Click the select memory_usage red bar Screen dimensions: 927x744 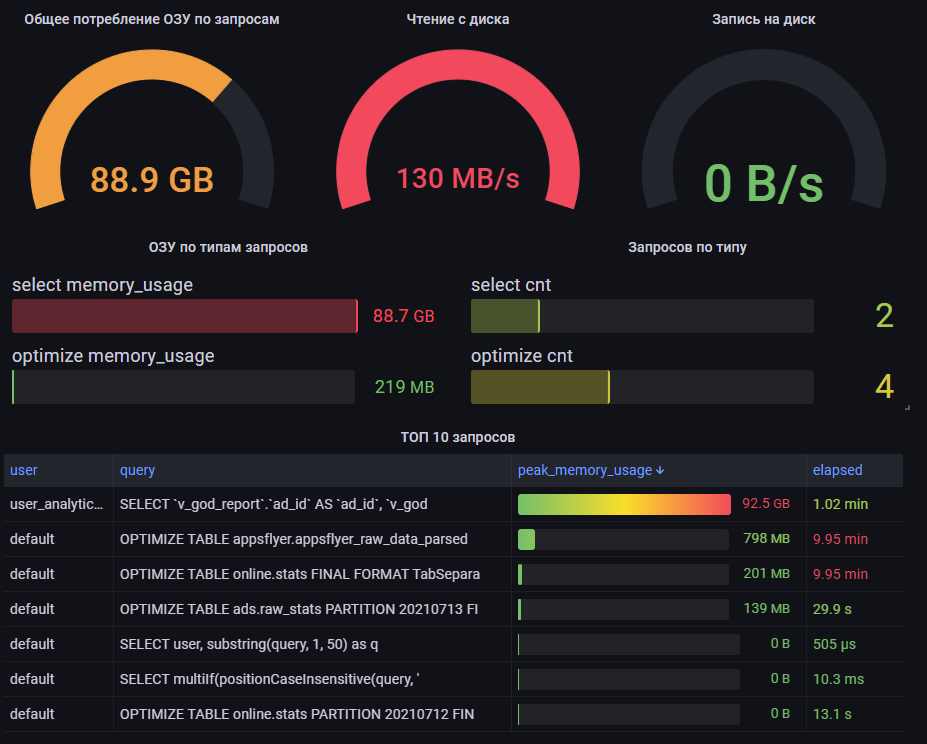coord(184,316)
